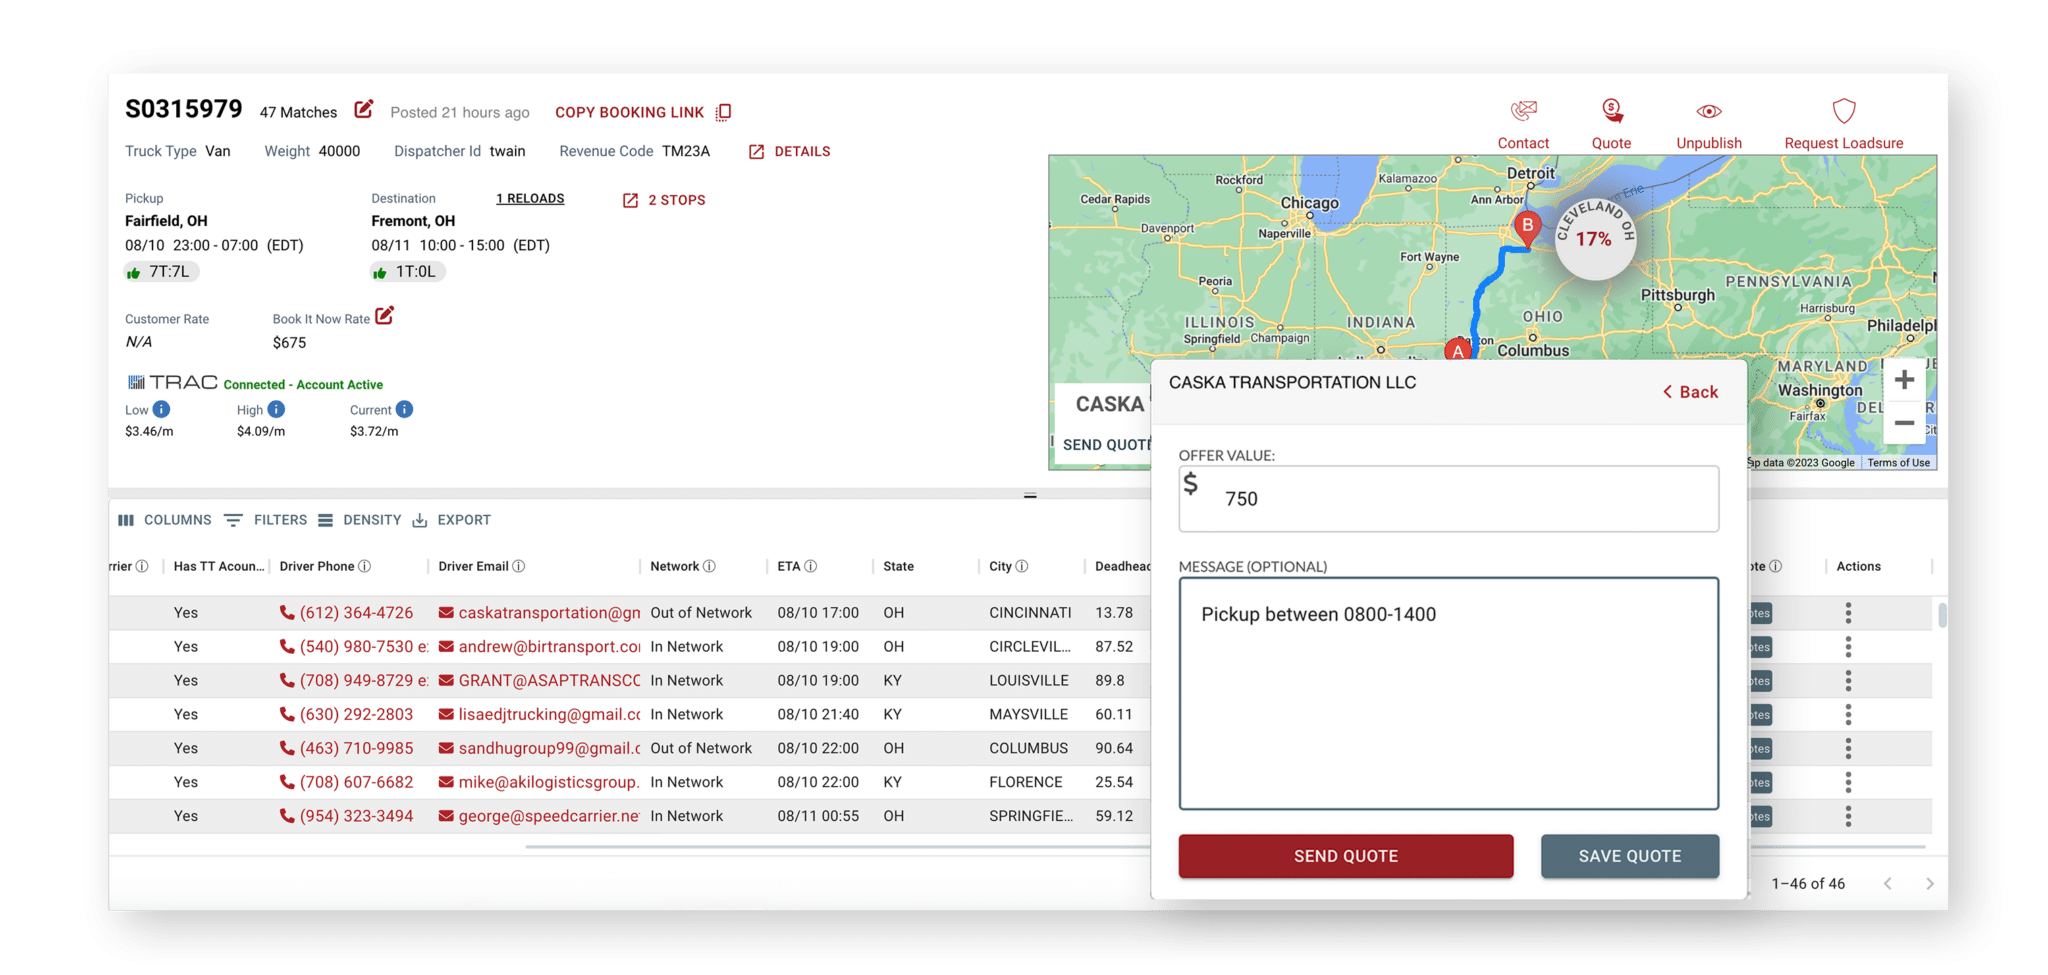This screenshot has width=2048, height=975.
Task: Edit the Book It Now Rate pencil icon
Action: click(385, 316)
